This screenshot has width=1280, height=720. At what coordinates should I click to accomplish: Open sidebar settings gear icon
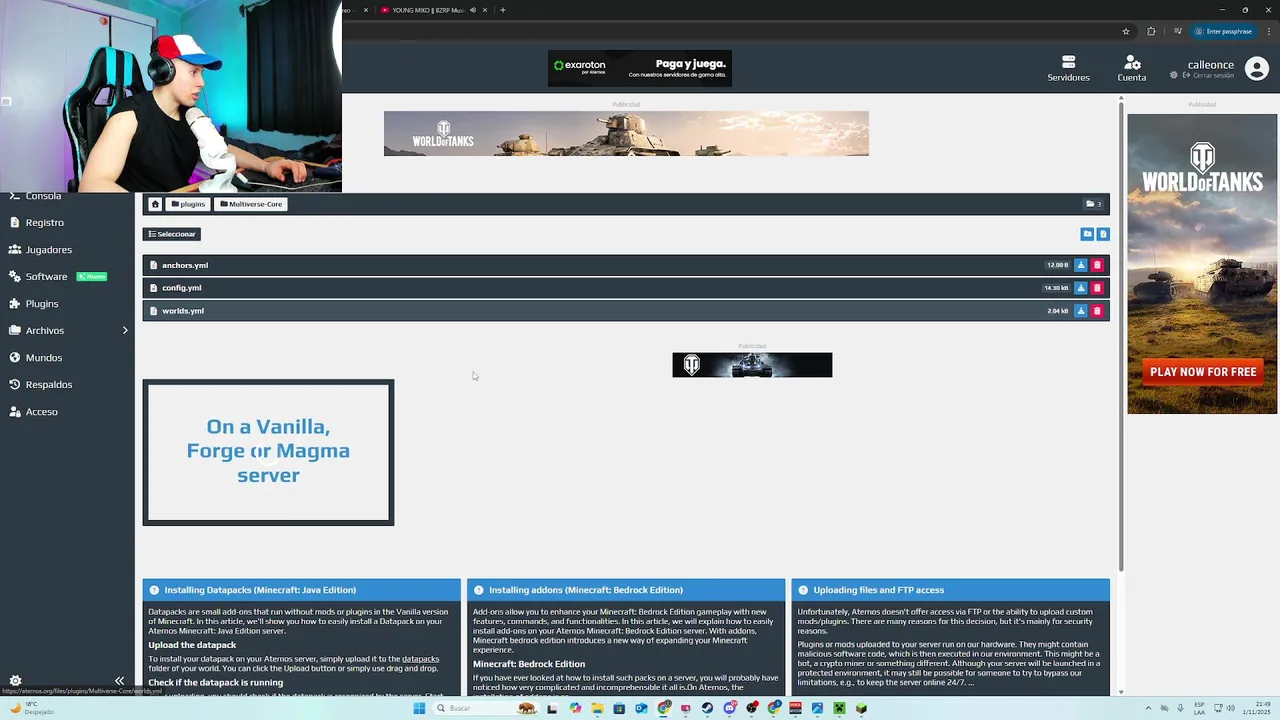click(x=15, y=680)
